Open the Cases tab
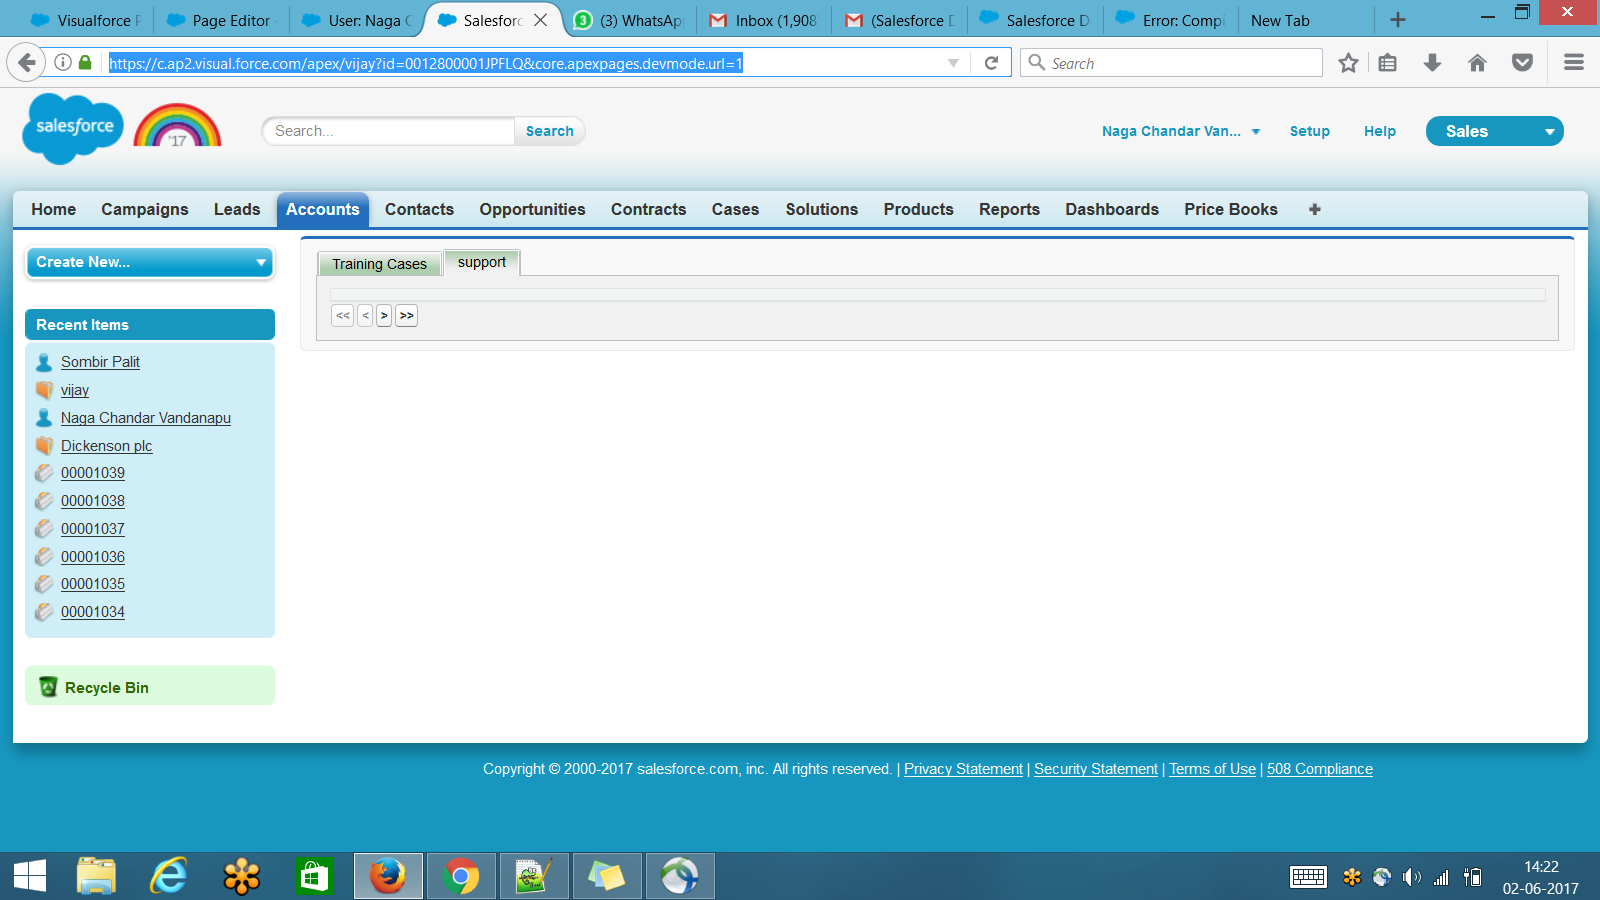This screenshot has height=900, width=1600. click(x=735, y=209)
